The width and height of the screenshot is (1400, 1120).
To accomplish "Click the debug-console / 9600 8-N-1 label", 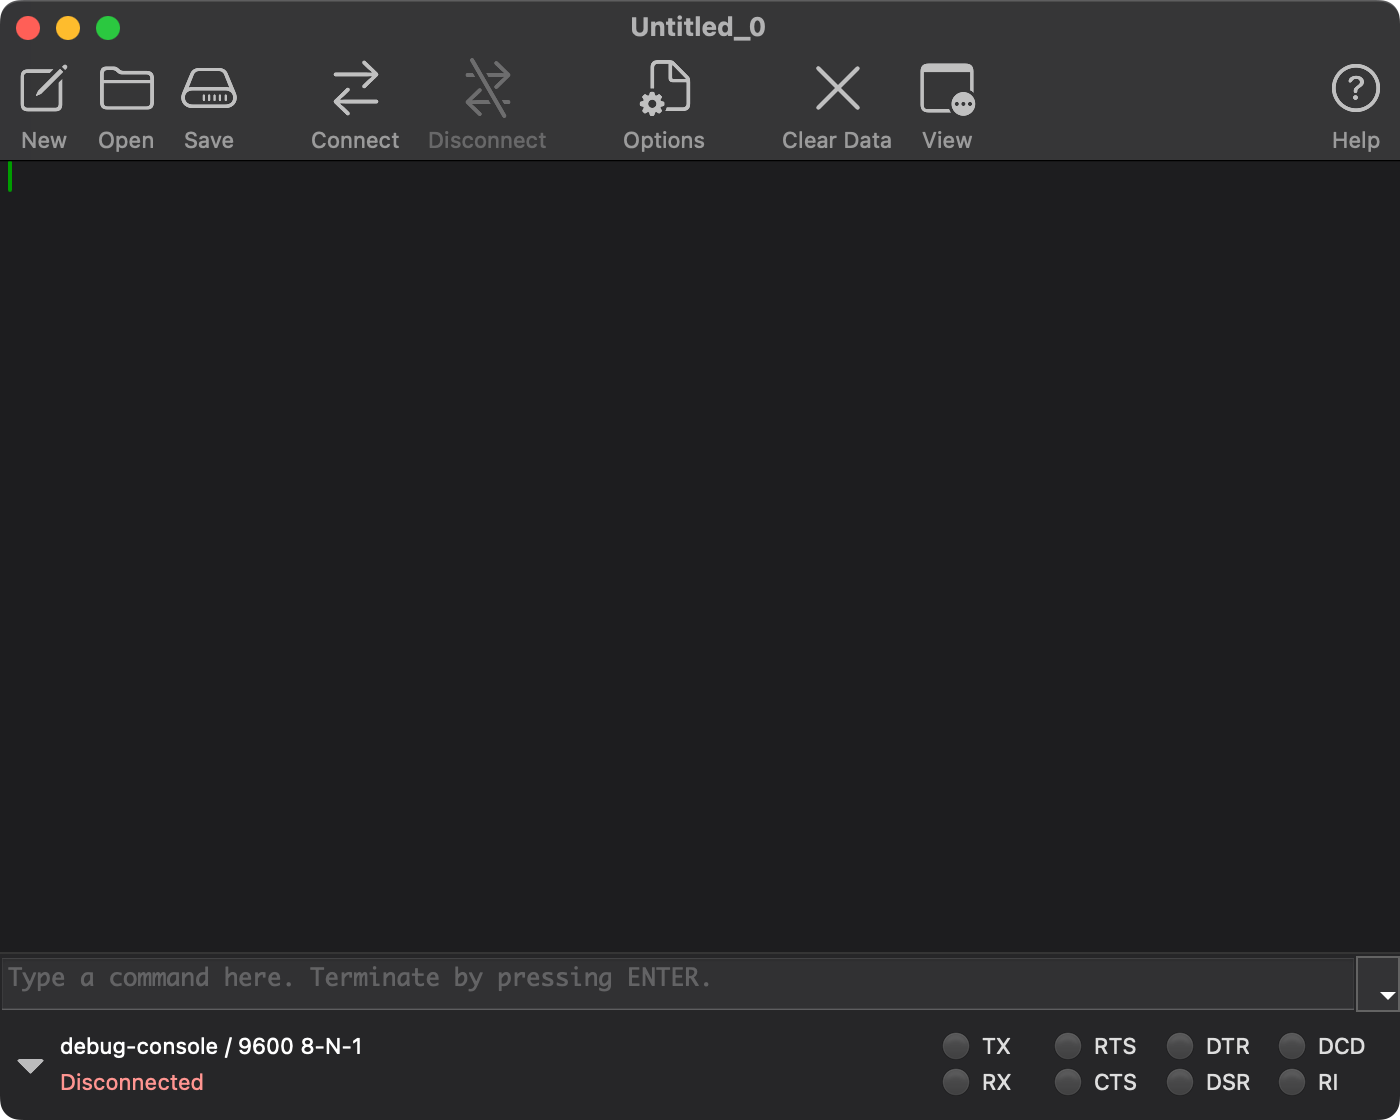I will tap(211, 1046).
